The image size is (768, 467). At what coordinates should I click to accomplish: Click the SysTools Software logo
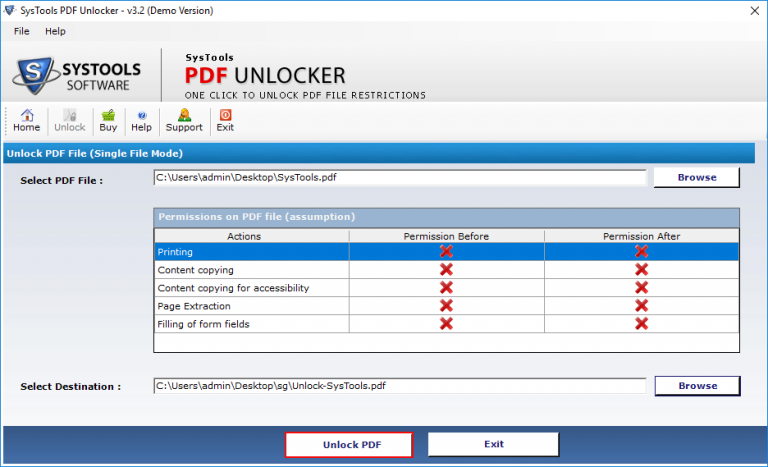pyautogui.click(x=77, y=75)
